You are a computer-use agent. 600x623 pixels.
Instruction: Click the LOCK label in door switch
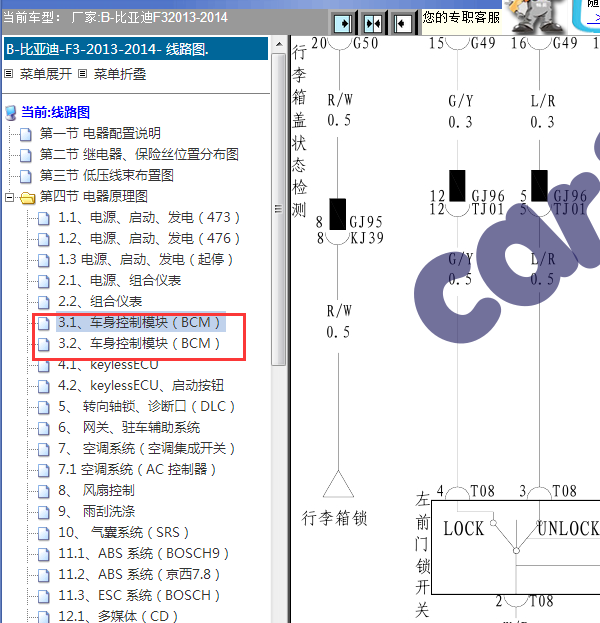tap(464, 529)
